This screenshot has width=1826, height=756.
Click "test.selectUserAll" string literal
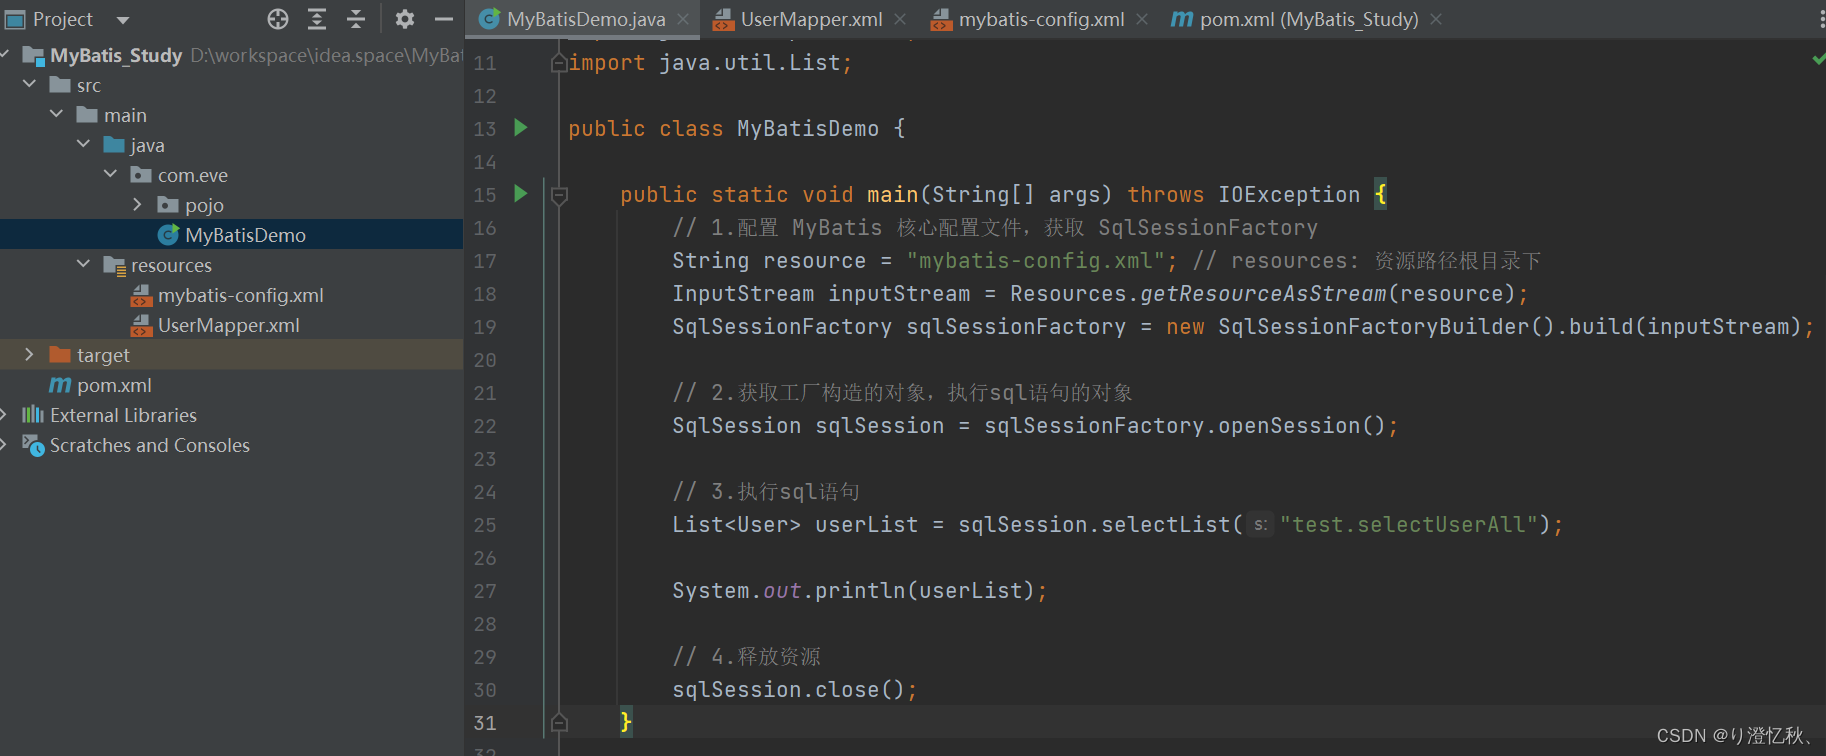pos(1408,525)
